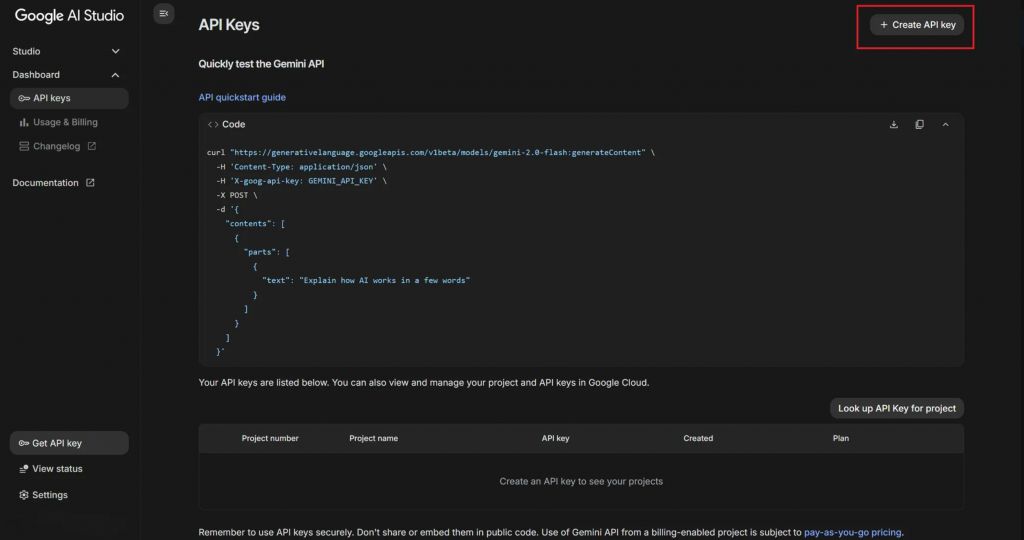Click the Create API key button

pos(917,25)
